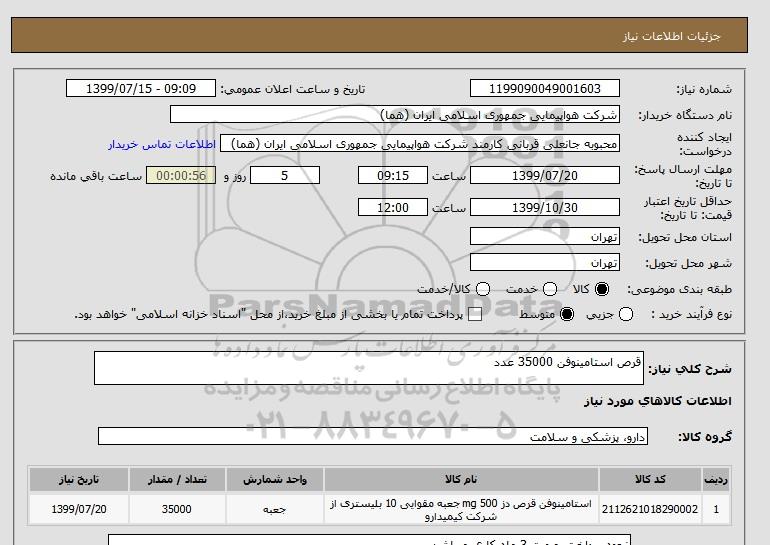Select the کالا/خدمت radio button
Image resolution: width=770 pixels, height=545 pixels.
483,289
